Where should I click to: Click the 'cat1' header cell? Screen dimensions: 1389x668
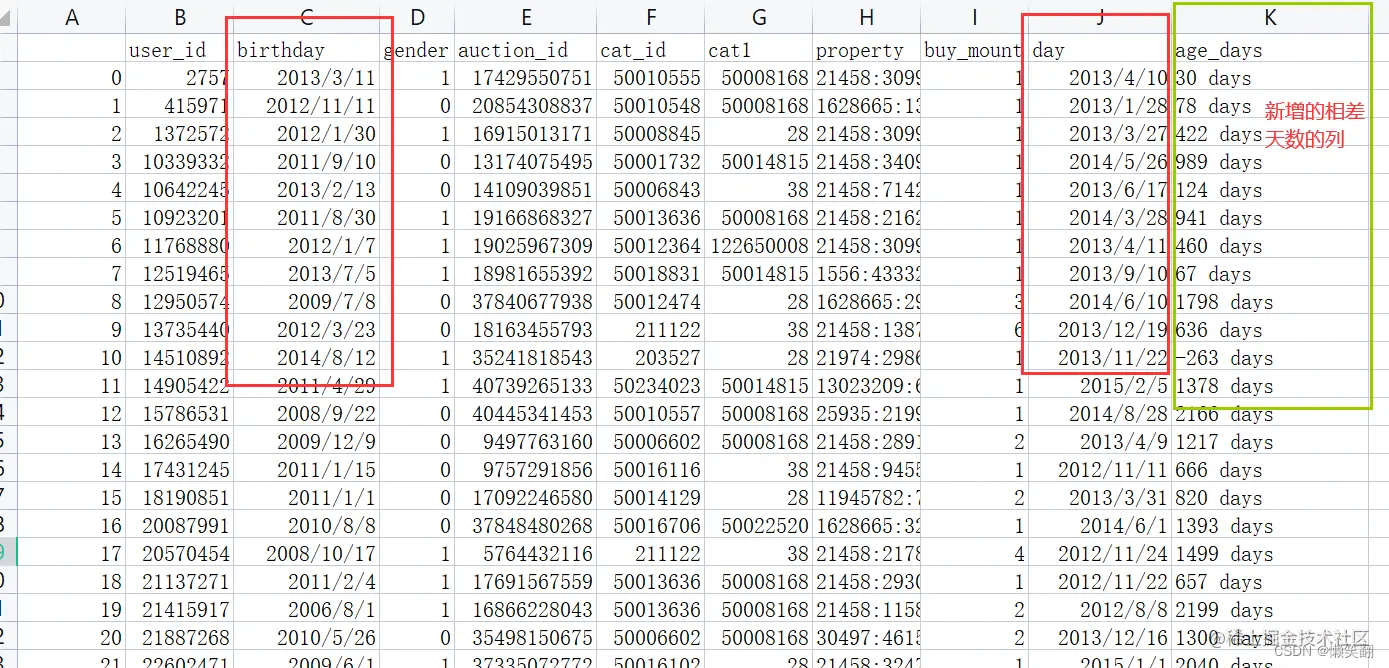coord(758,50)
